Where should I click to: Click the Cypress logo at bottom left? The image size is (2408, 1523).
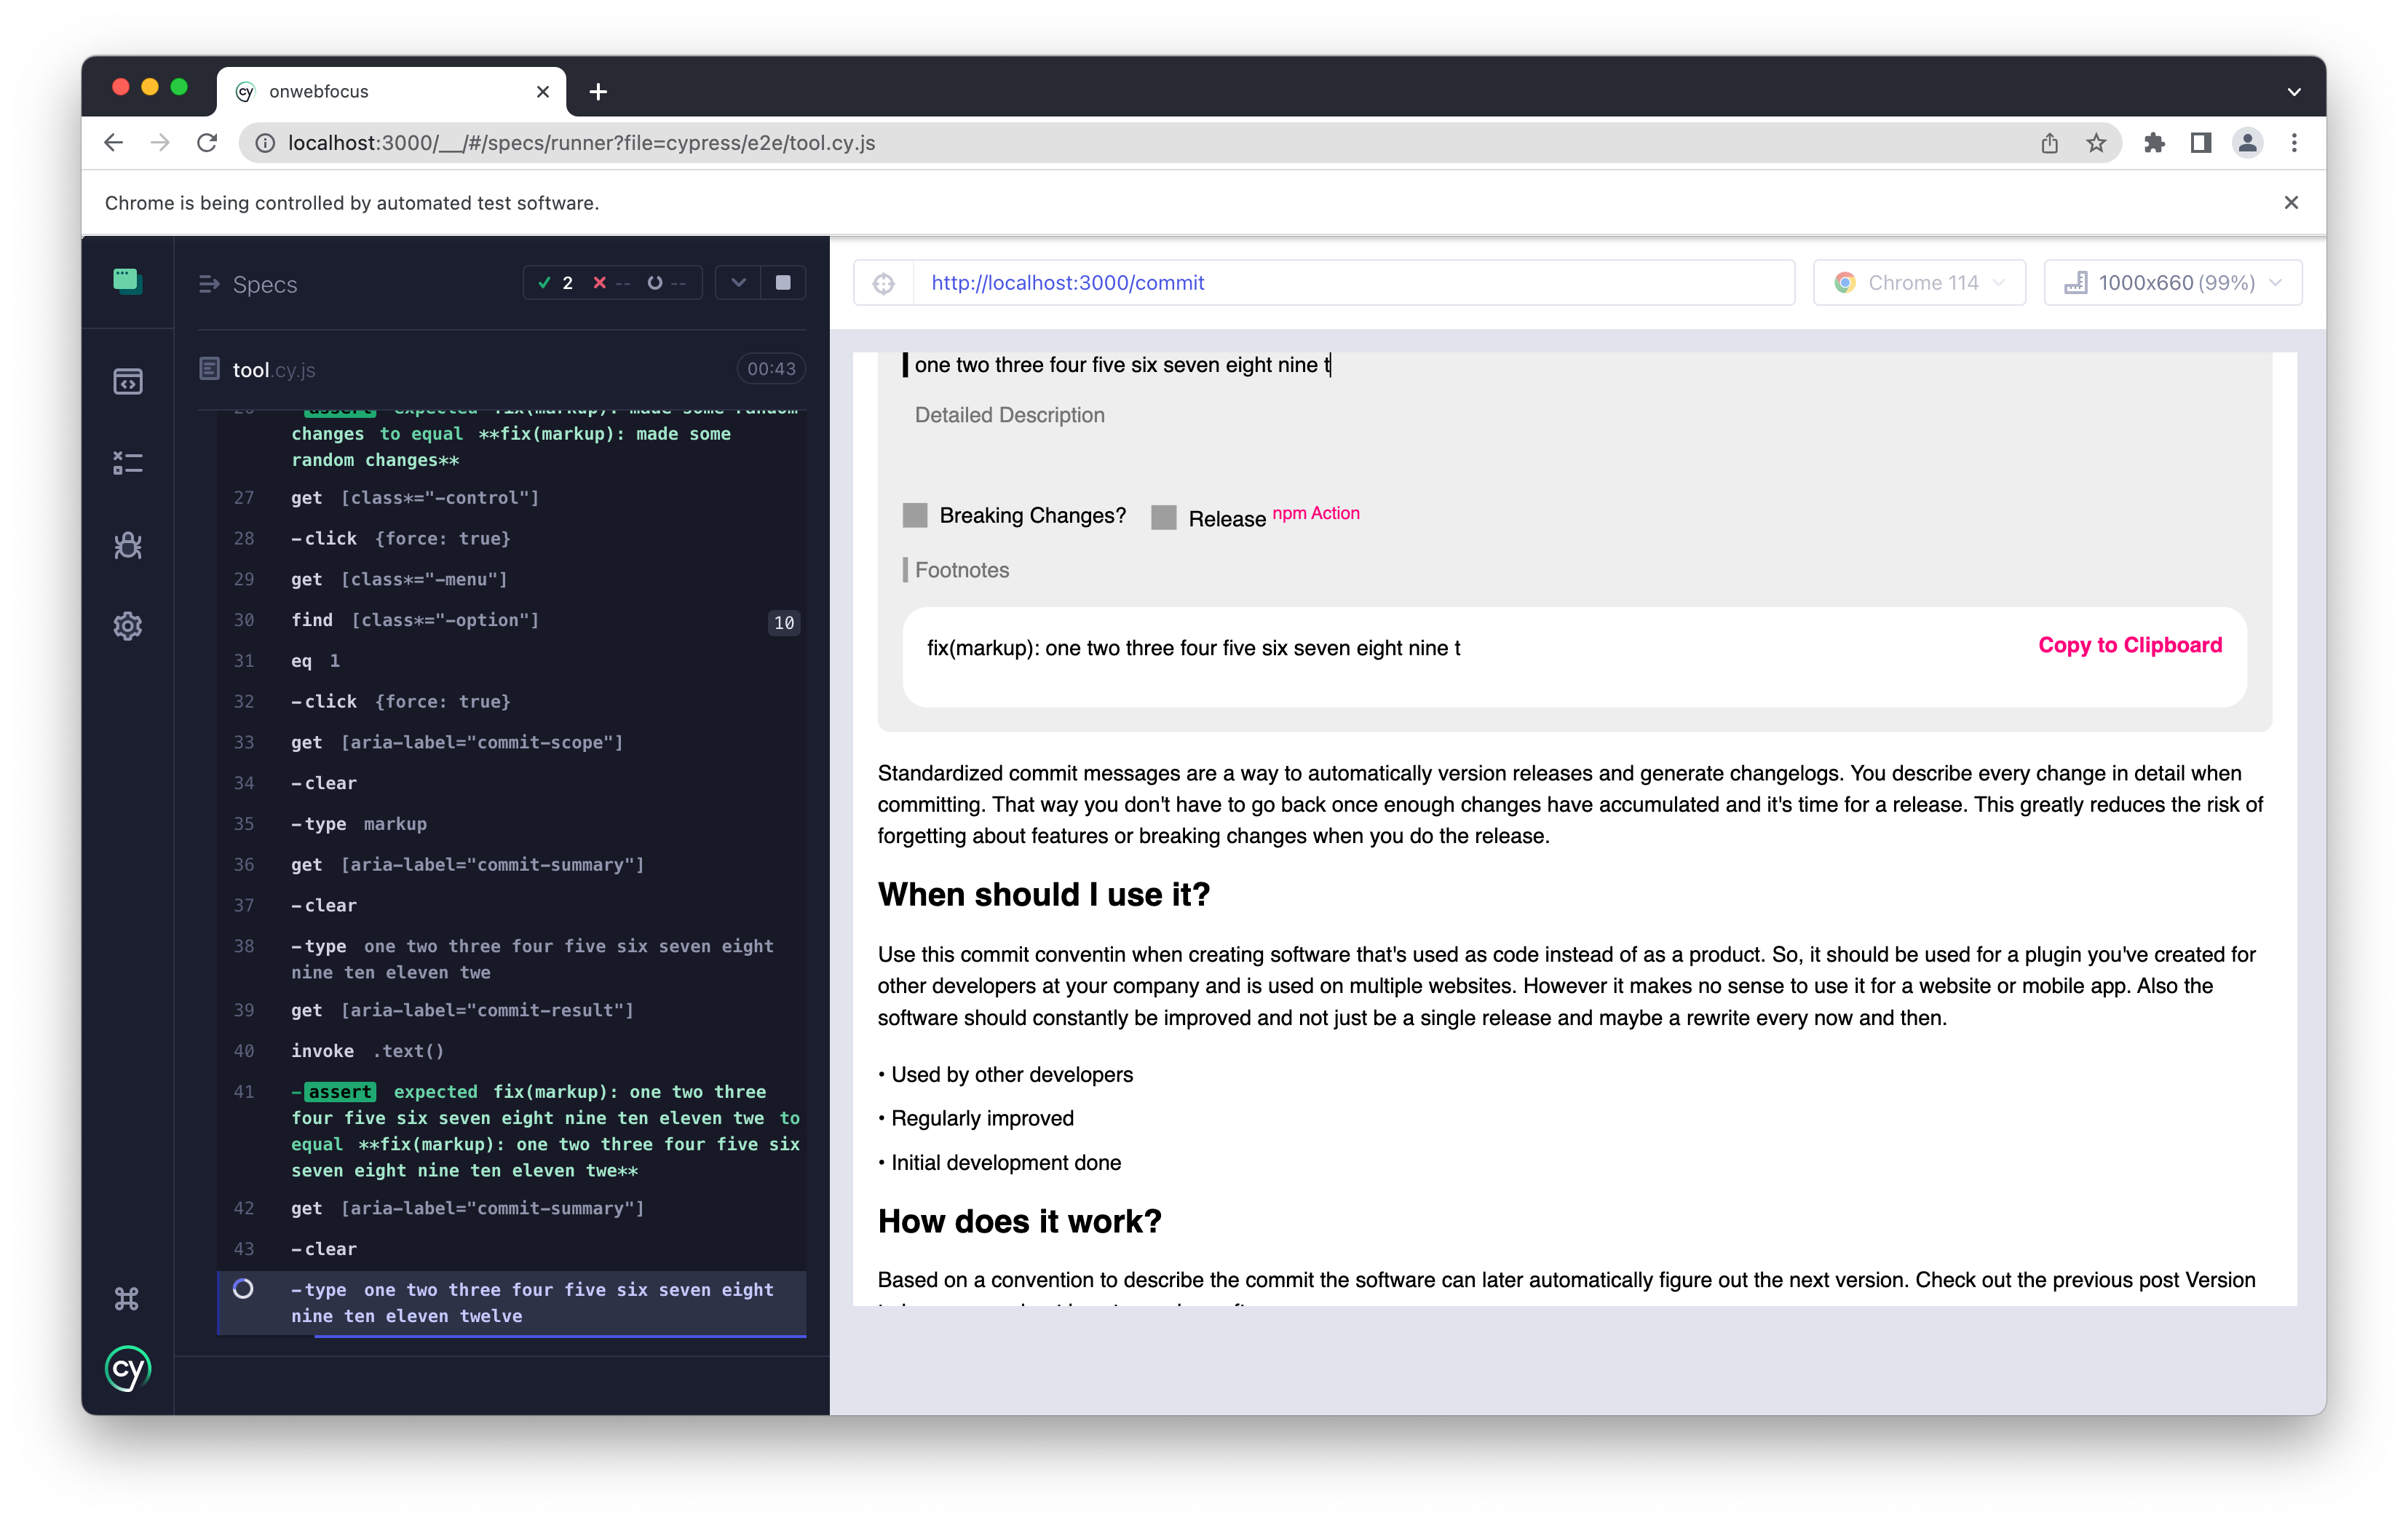[127, 1369]
